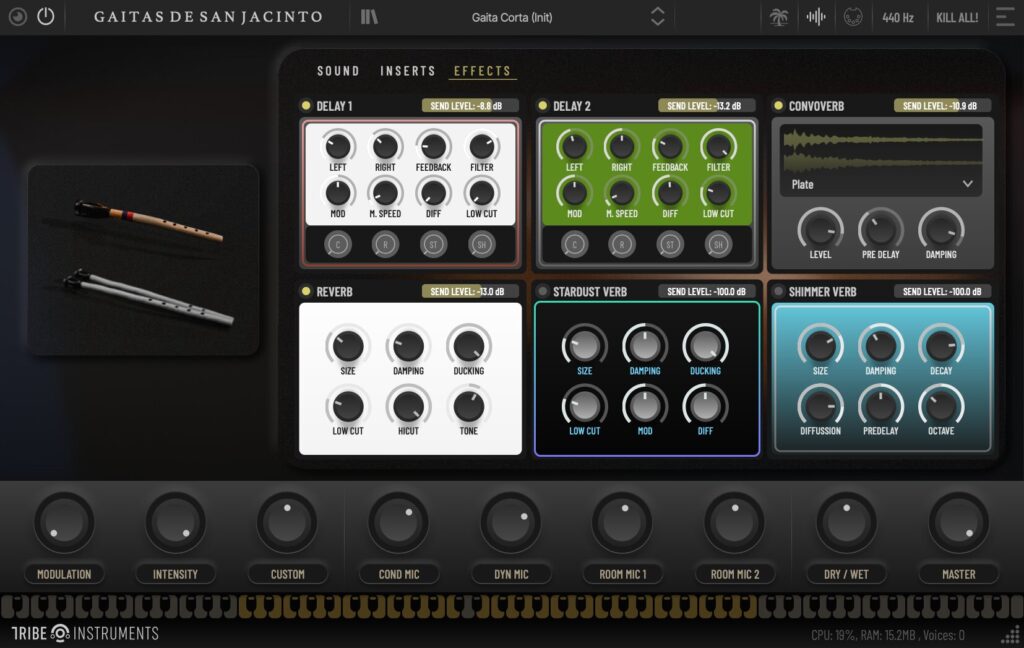This screenshot has width=1024, height=648.
Task: Click the Delay 2 ST mode button
Action: point(670,244)
